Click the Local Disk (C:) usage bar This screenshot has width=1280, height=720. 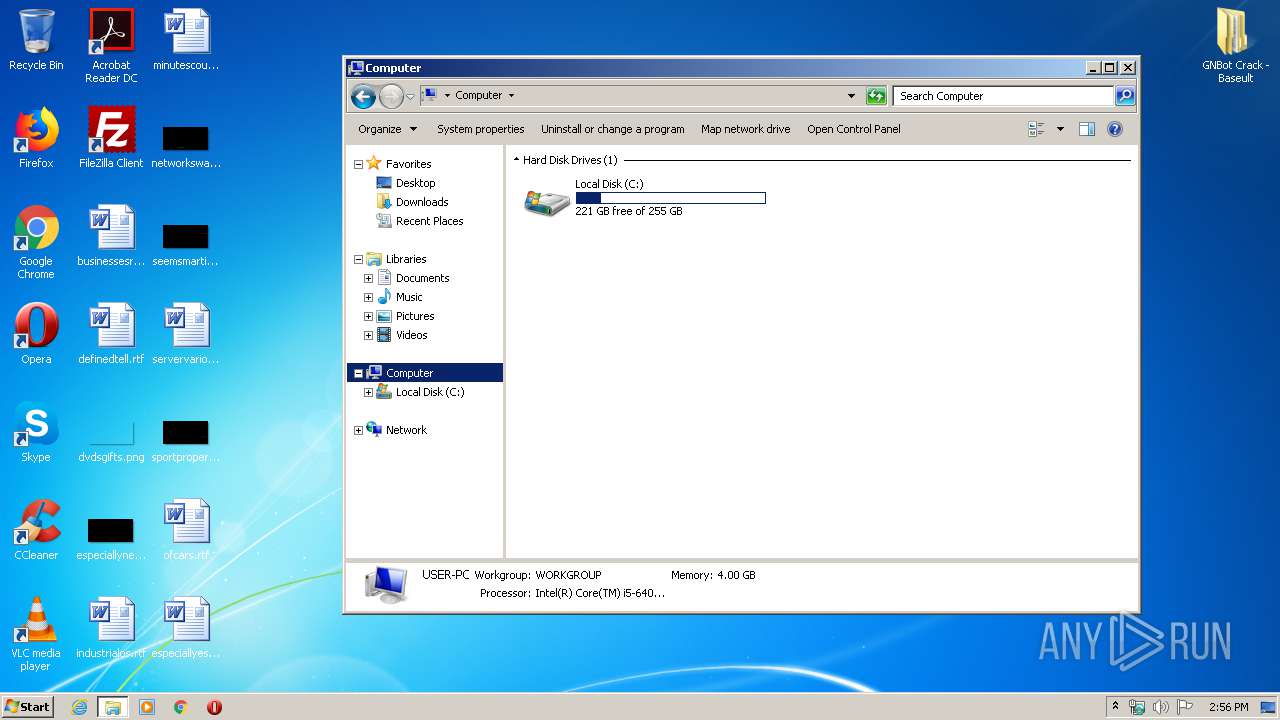(x=670, y=198)
